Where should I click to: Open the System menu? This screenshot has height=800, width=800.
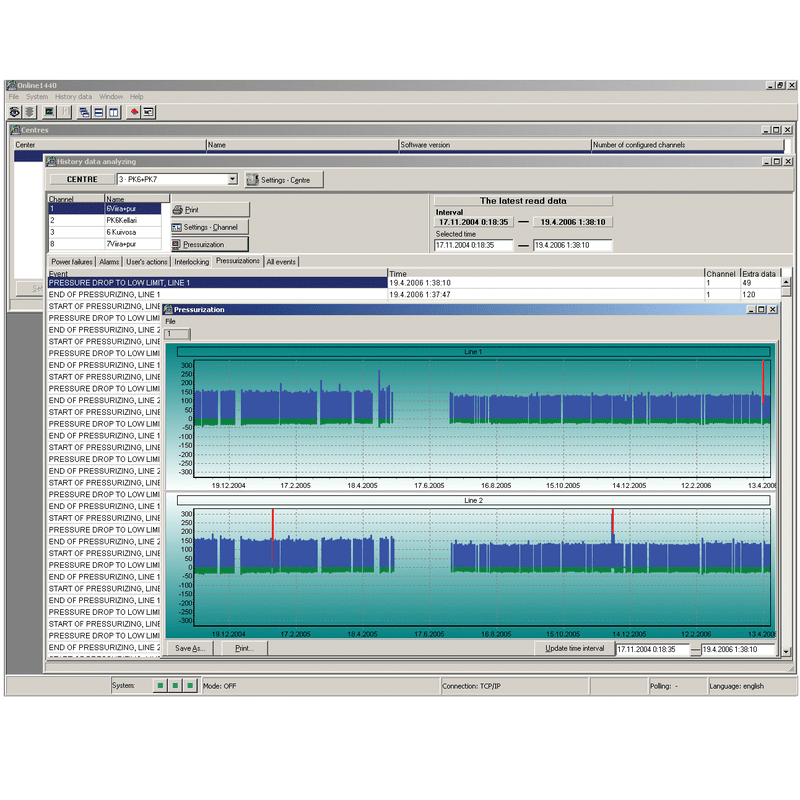tap(37, 96)
